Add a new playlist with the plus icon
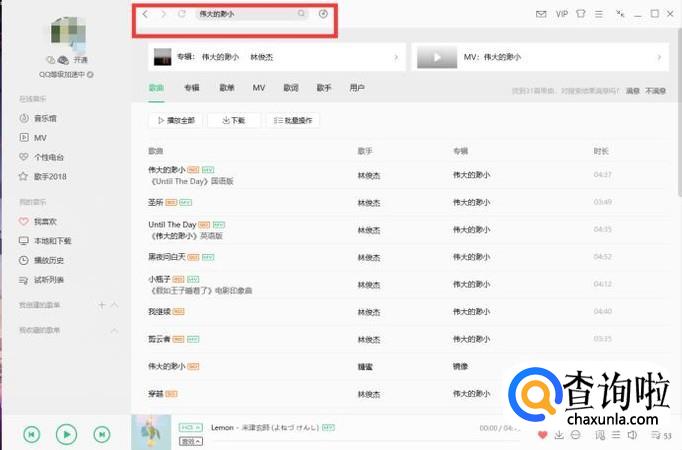 [101, 305]
